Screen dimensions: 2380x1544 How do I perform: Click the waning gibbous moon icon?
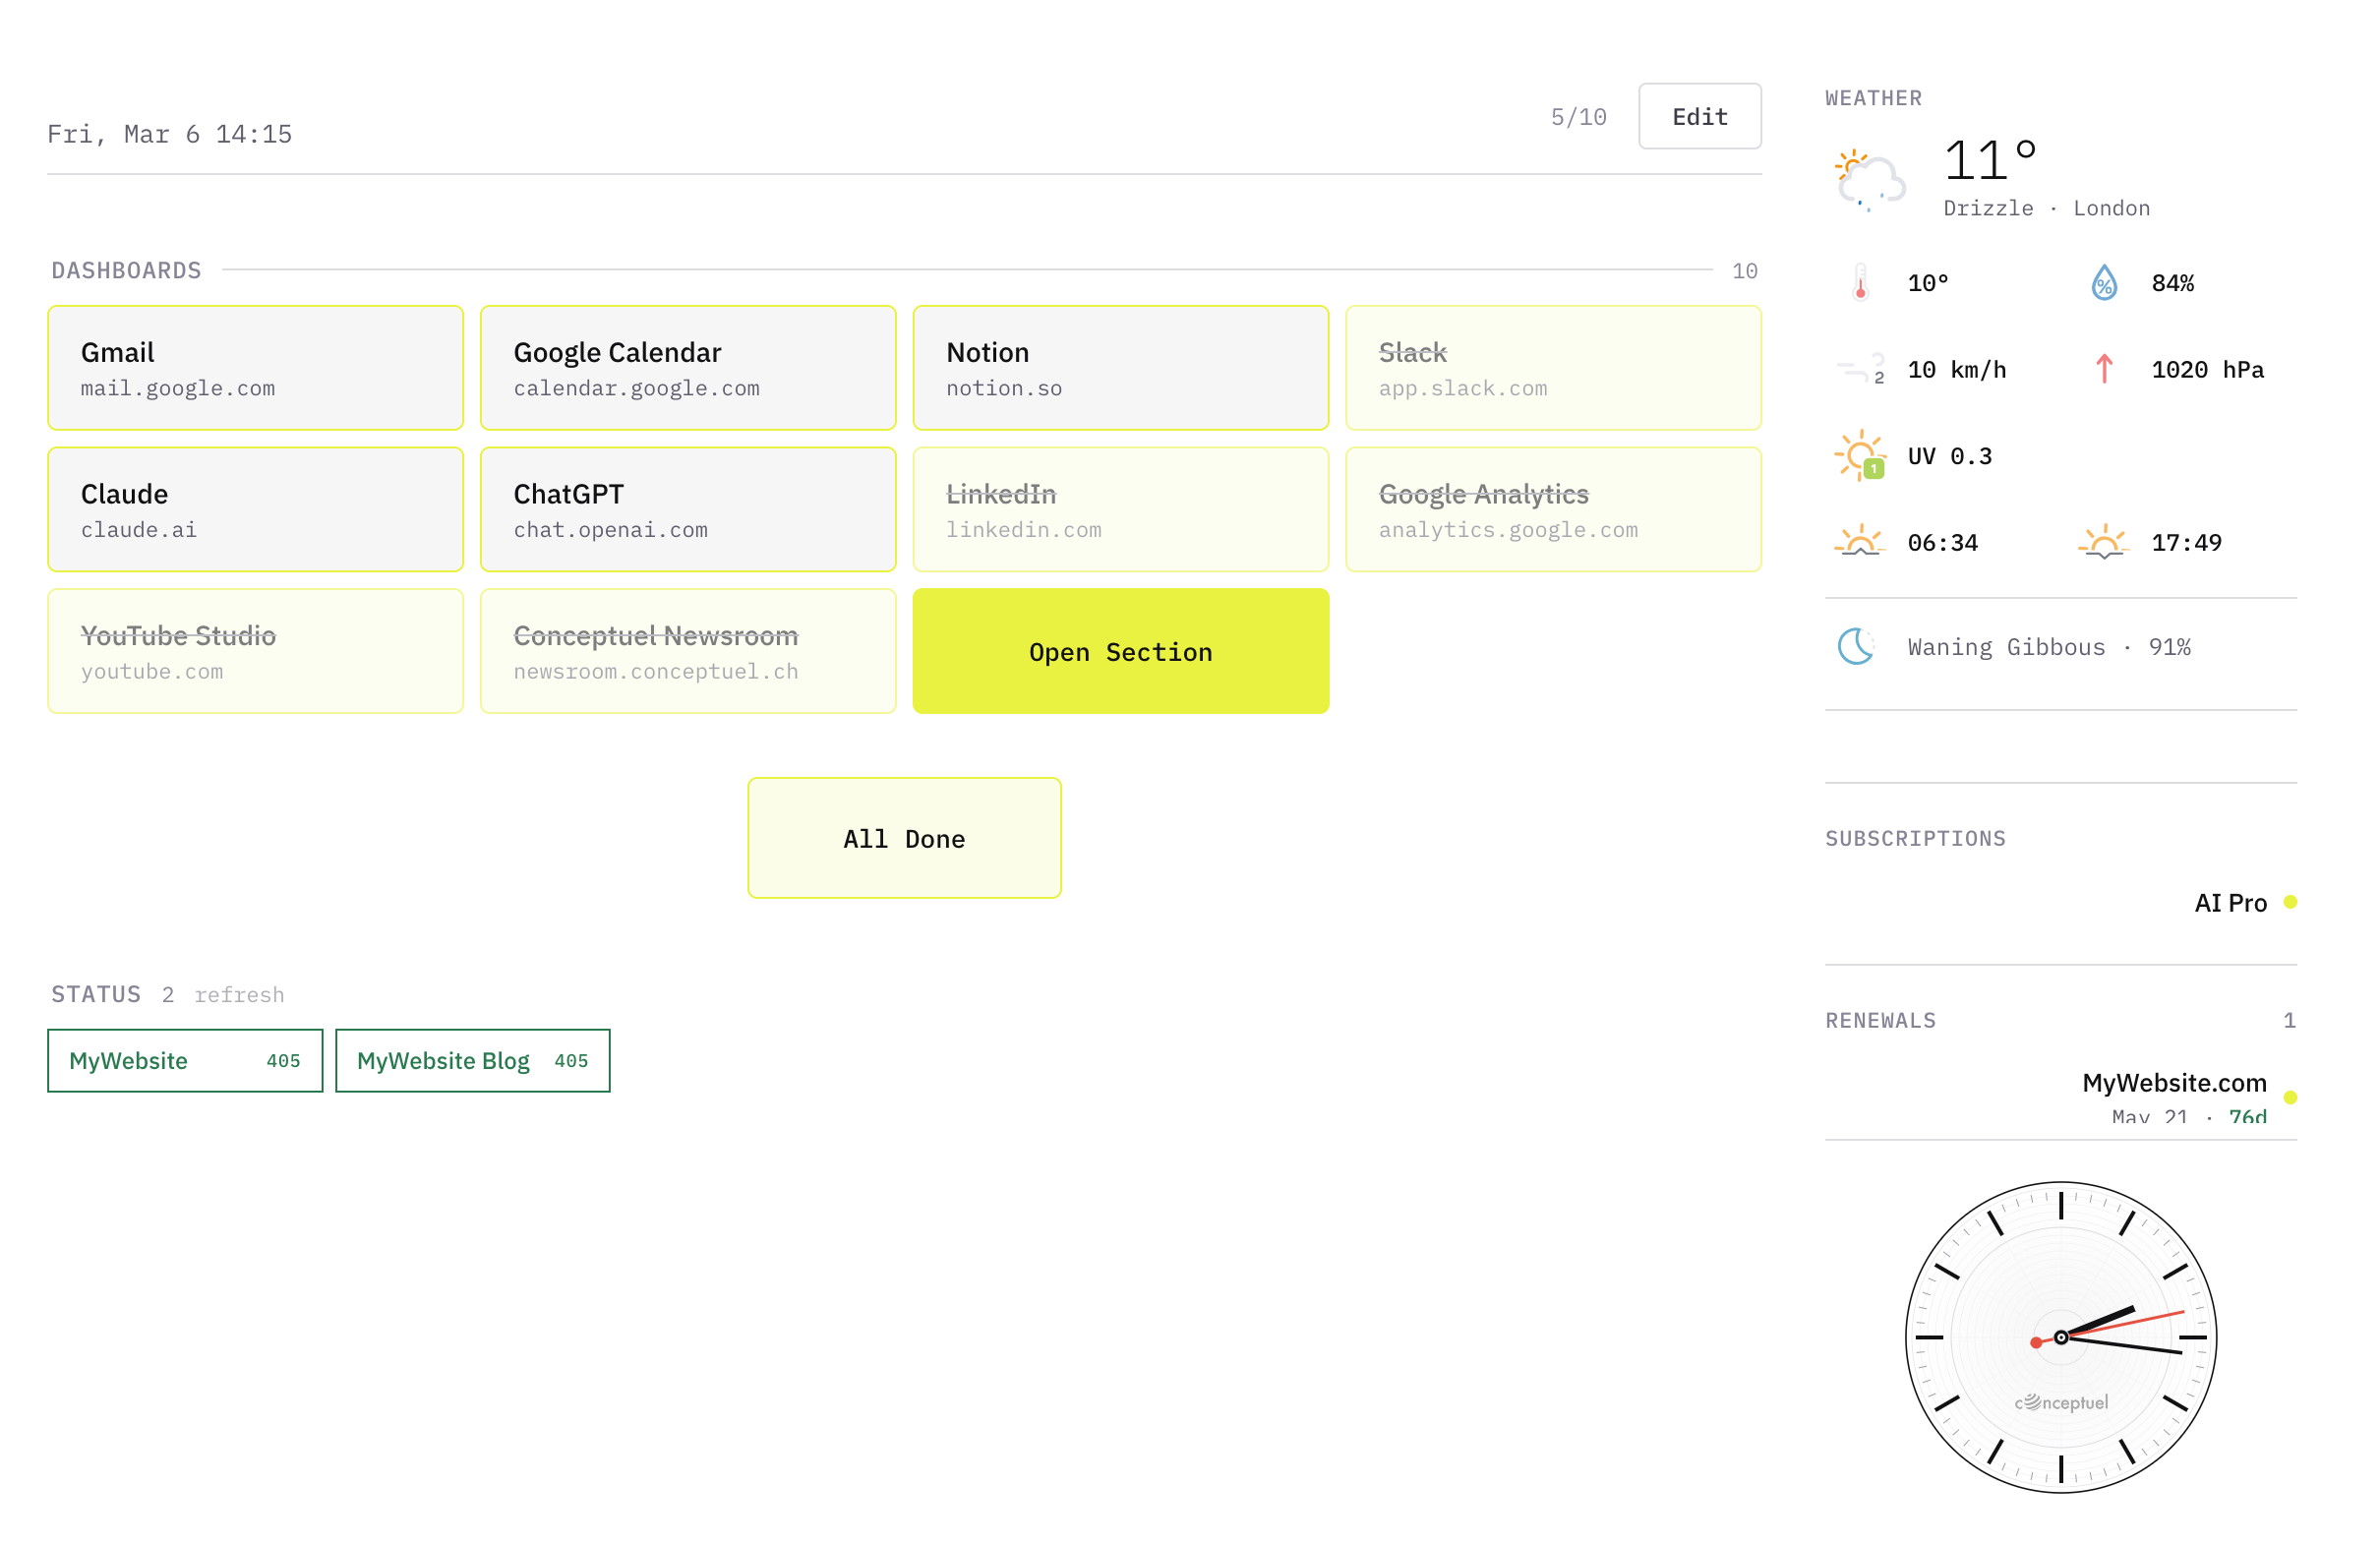(1855, 645)
